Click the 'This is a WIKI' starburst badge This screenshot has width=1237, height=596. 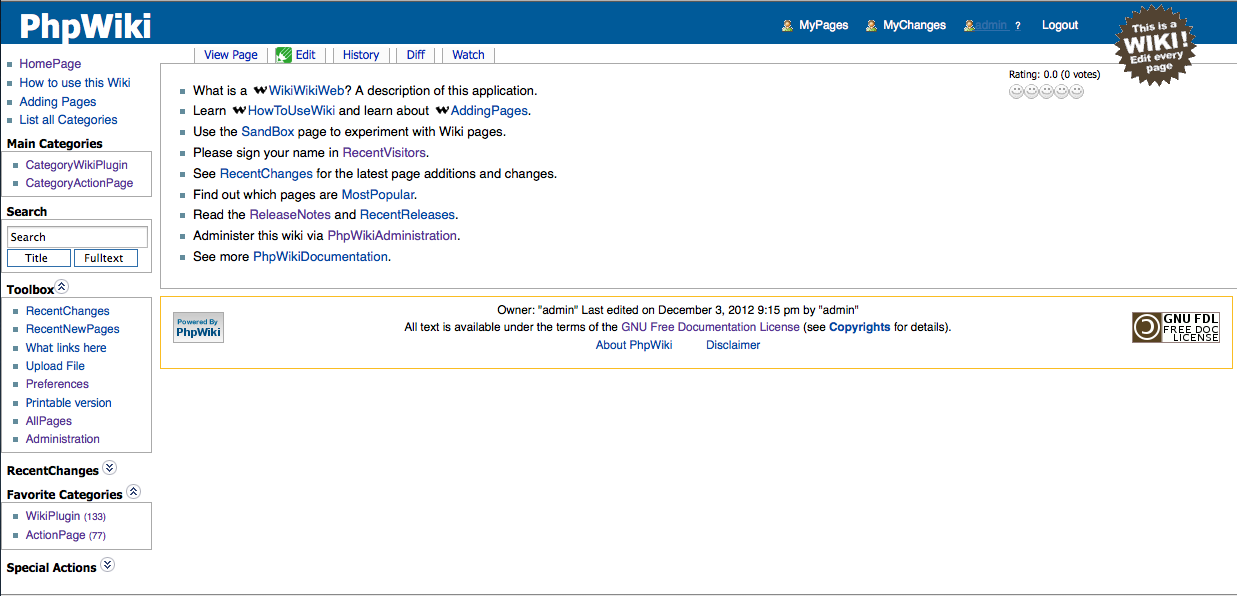pyautogui.click(x=1155, y=44)
